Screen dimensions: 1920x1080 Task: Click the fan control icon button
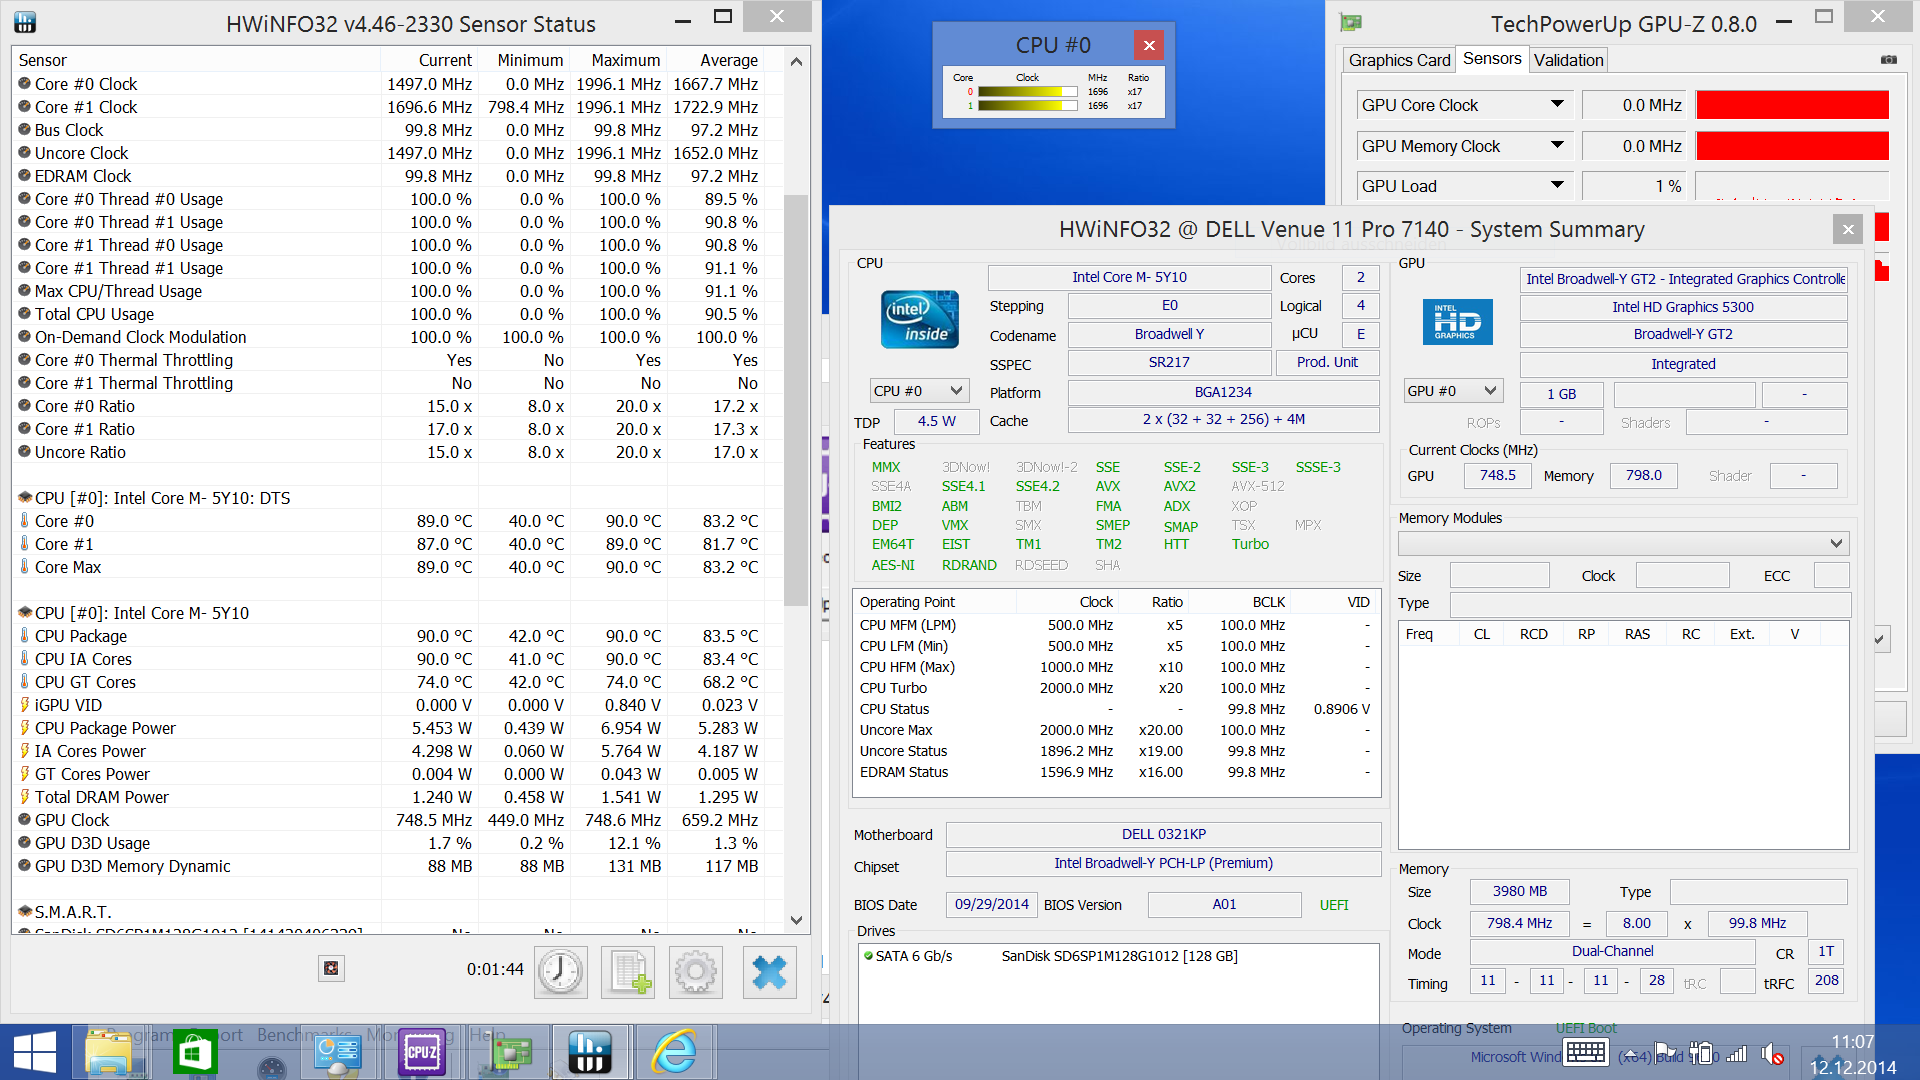pyautogui.click(x=331, y=968)
